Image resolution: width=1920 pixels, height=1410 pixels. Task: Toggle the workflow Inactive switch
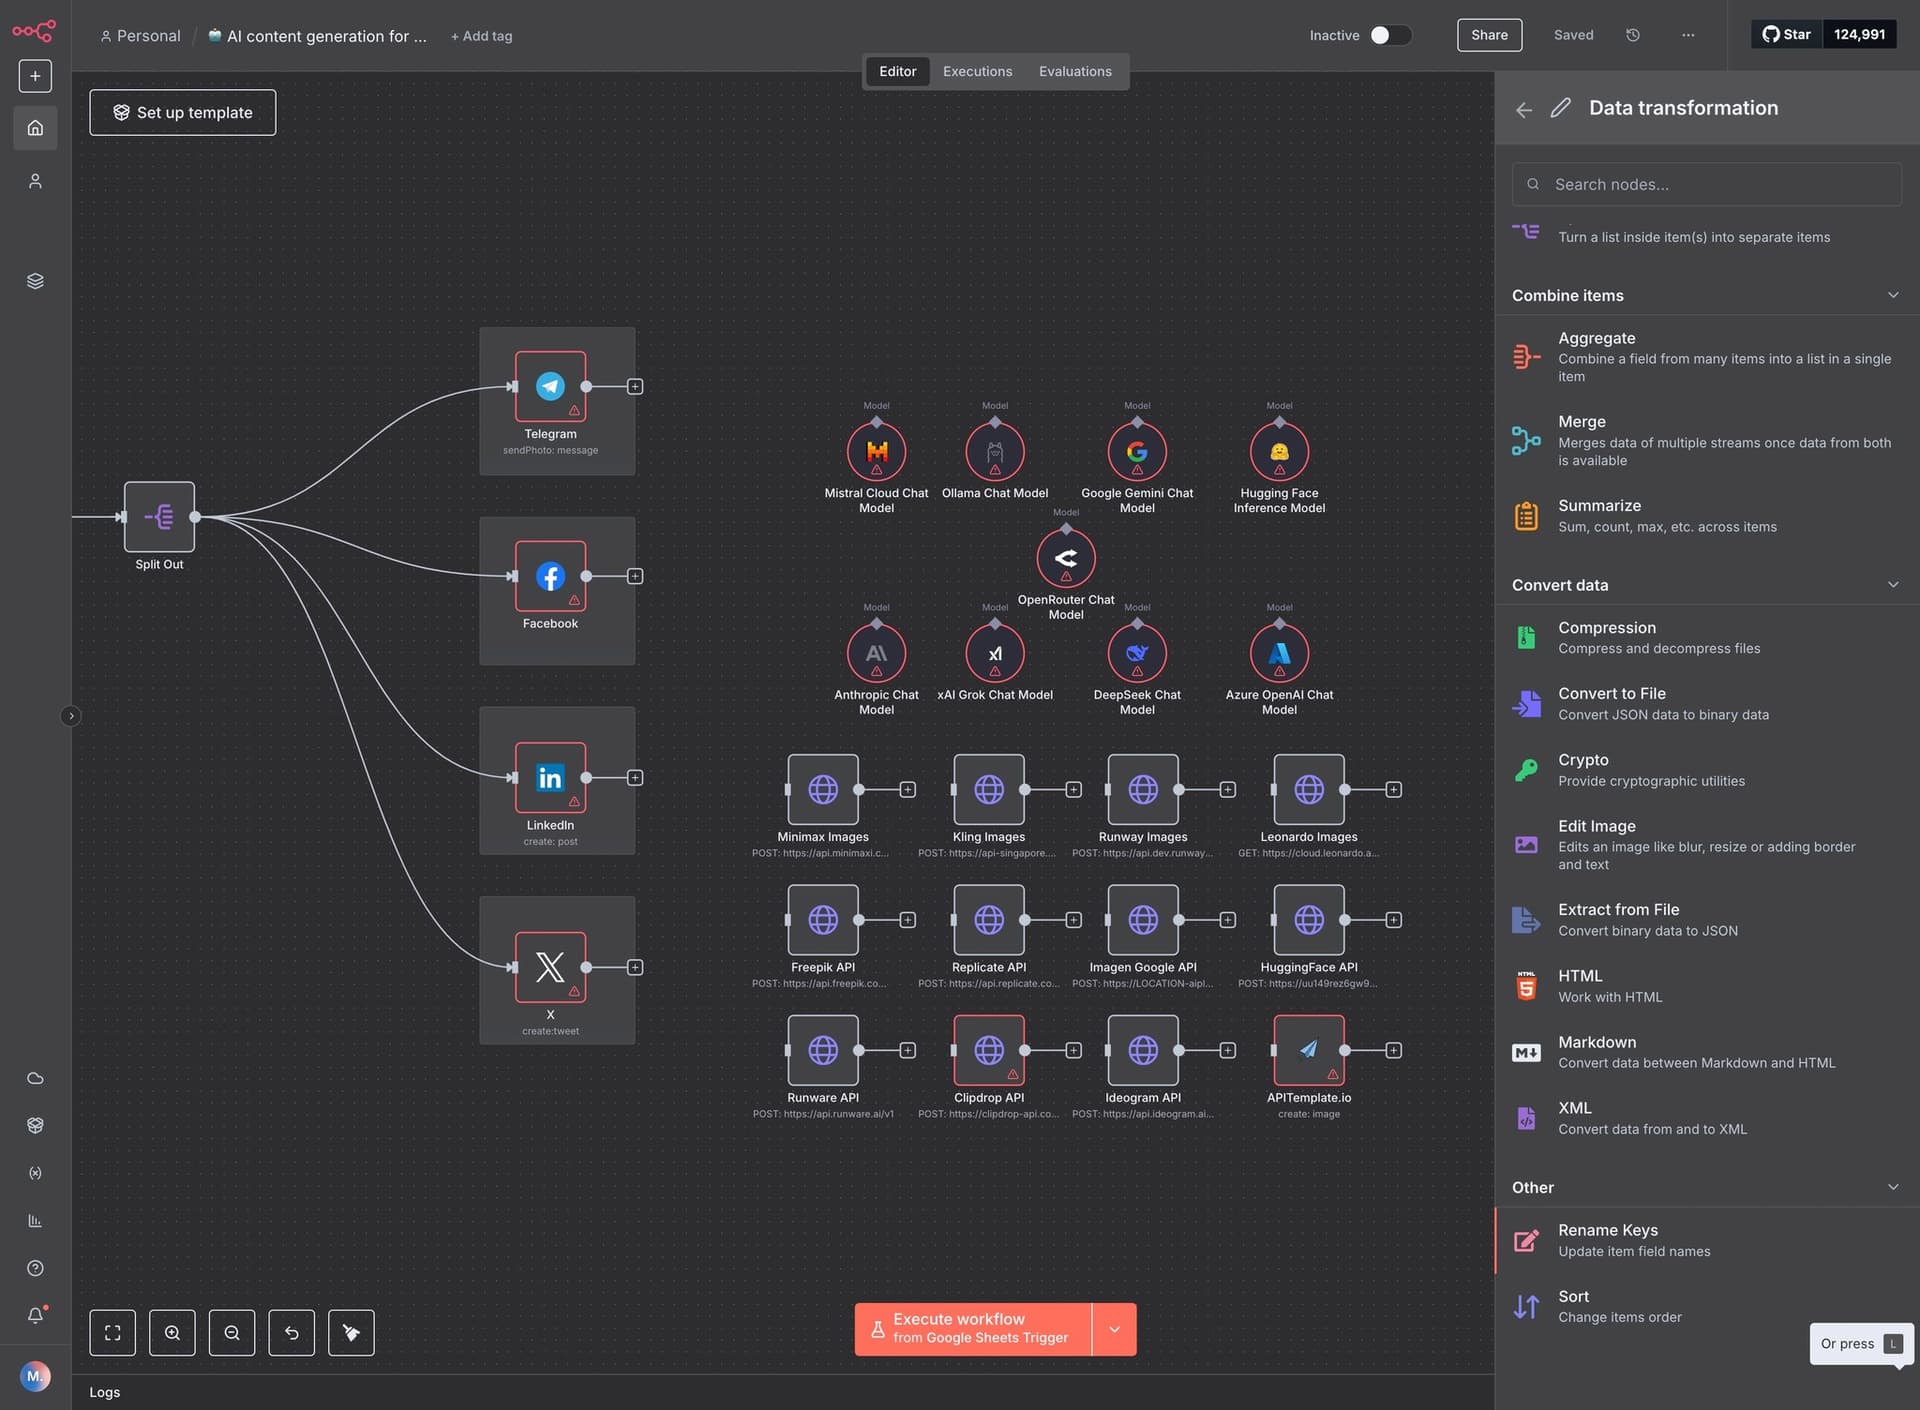coord(1390,35)
